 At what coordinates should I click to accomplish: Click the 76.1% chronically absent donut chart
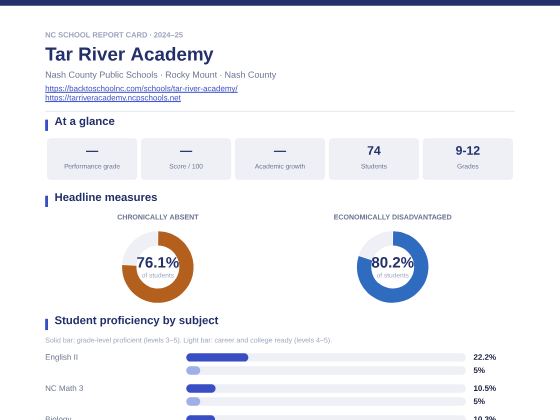158,267
